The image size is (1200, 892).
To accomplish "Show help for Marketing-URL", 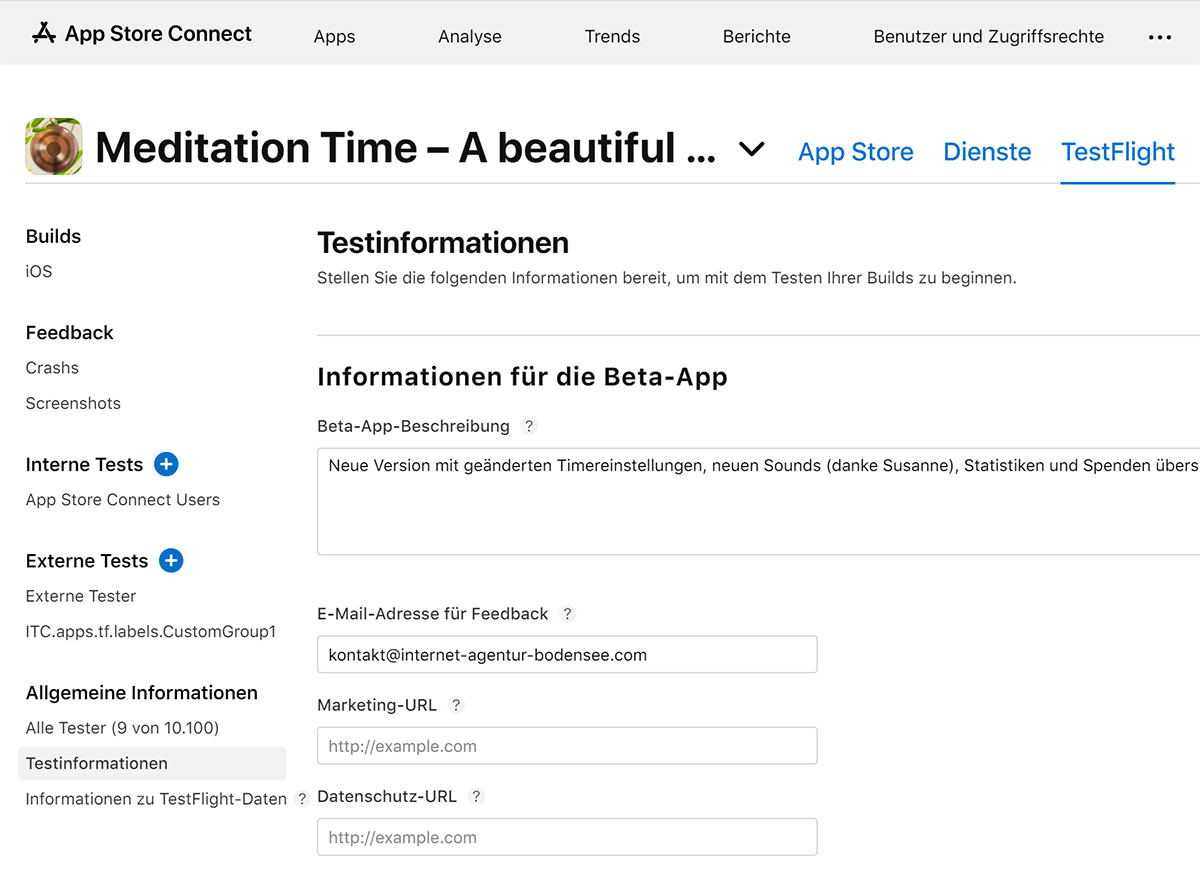I will pyautogui.click(x=456, y=705).
